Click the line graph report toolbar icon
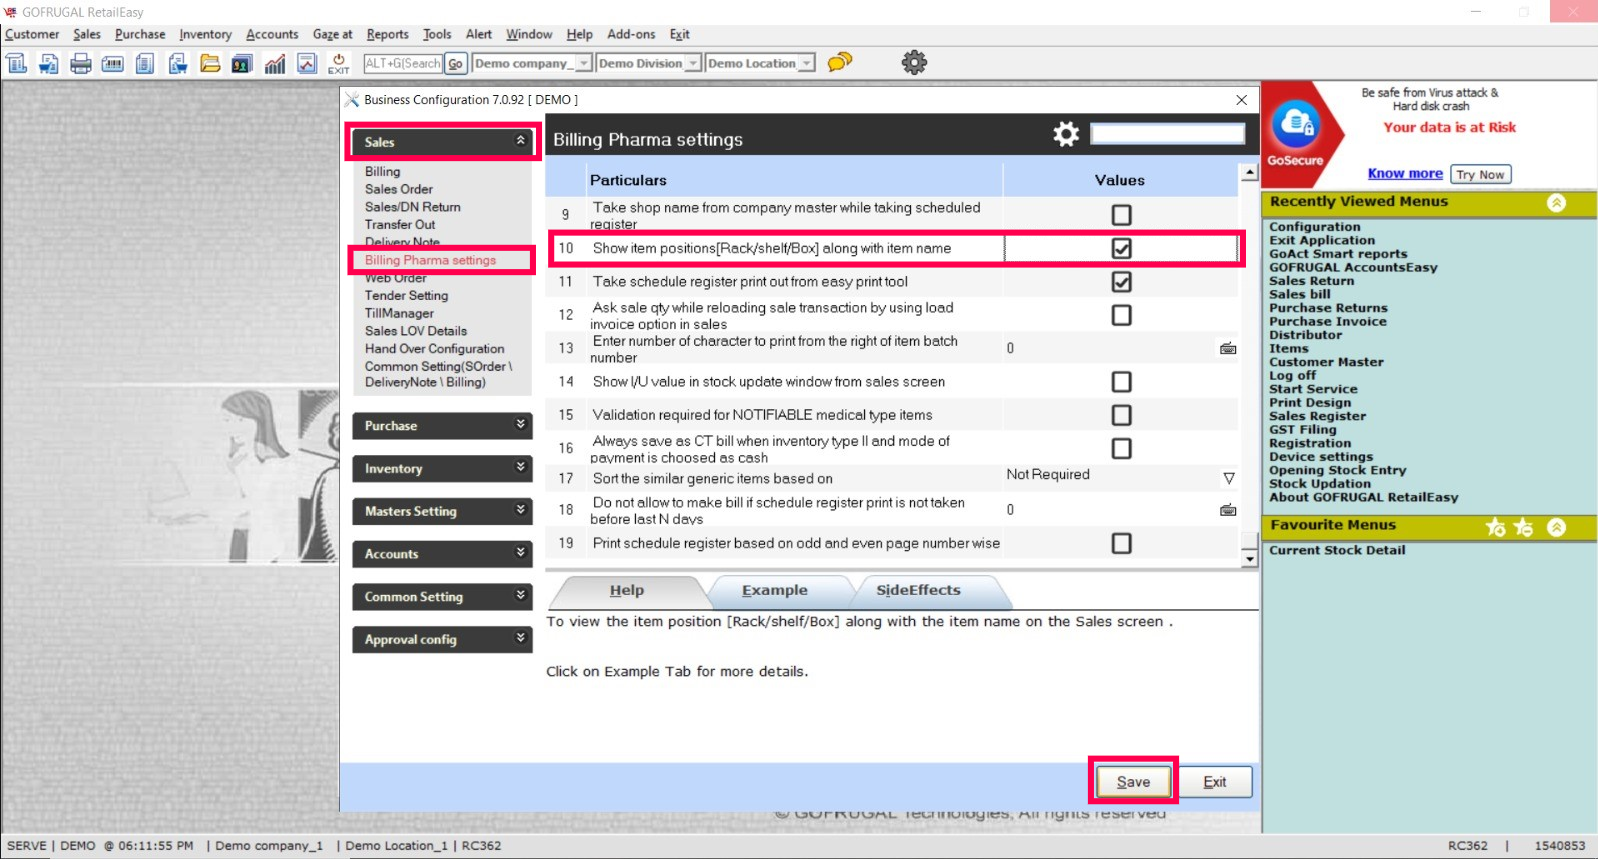 pos(307,63)
